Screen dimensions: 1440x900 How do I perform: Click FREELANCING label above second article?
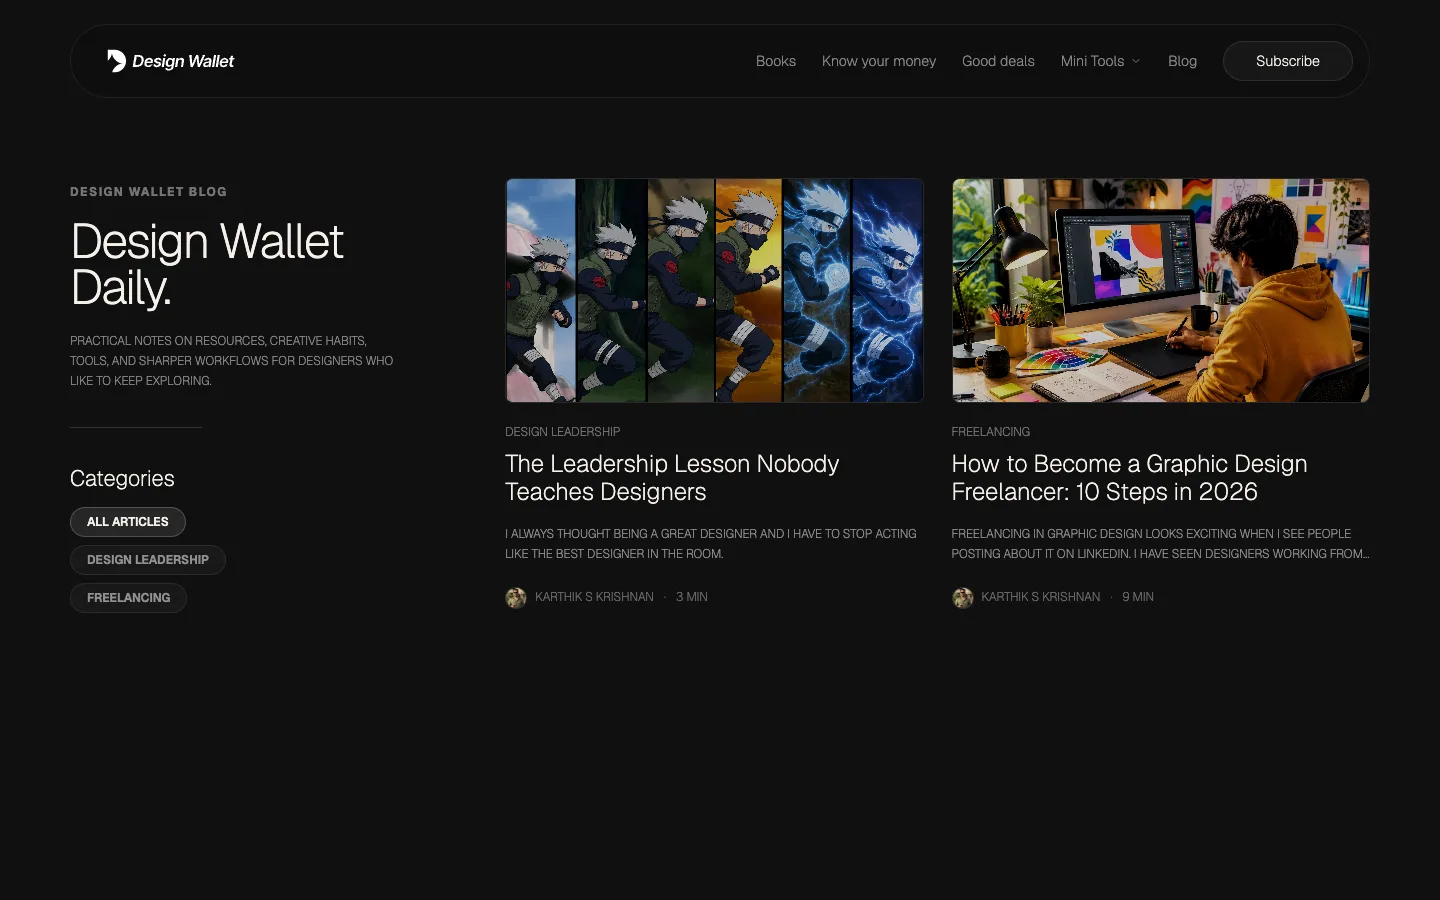pyautogui.click(x=990, y=432)
